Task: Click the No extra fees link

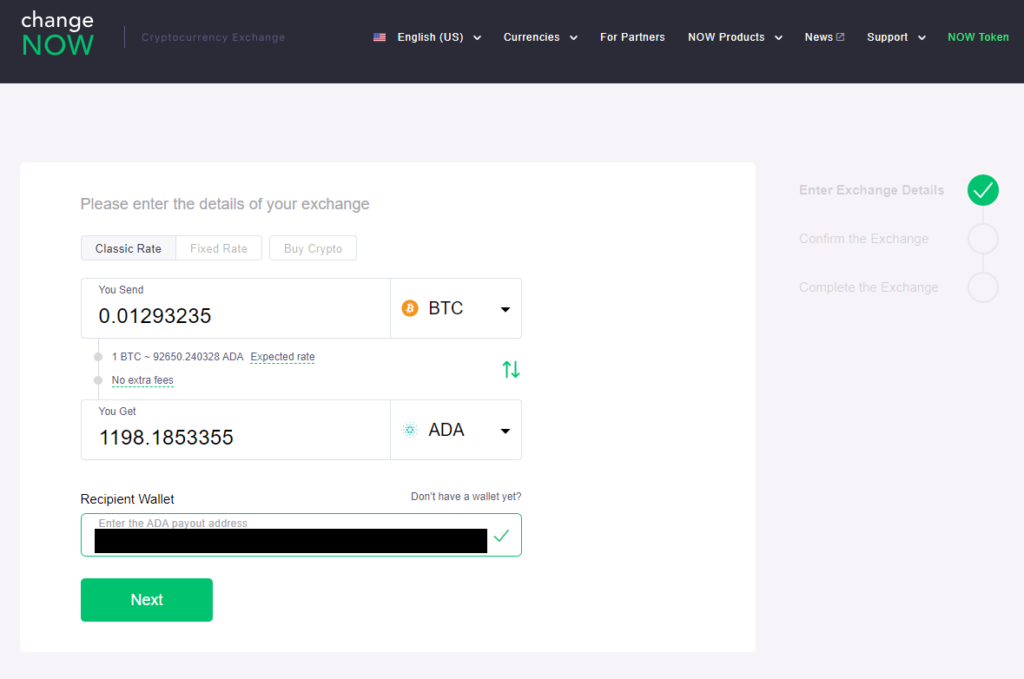Action: click(x=142, y=380)
